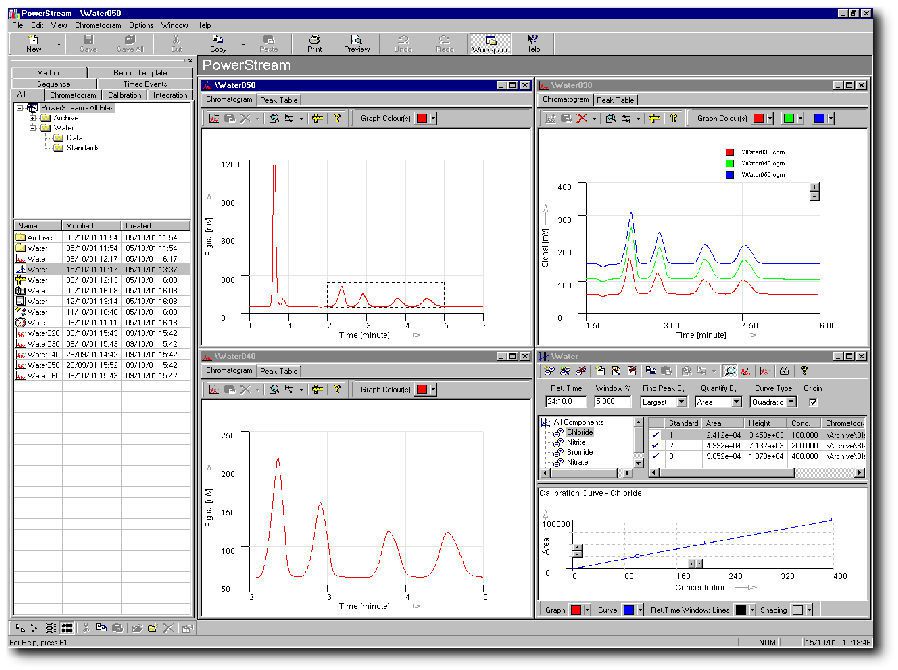Click the Print icon in main toolbar

coord(315,42)
